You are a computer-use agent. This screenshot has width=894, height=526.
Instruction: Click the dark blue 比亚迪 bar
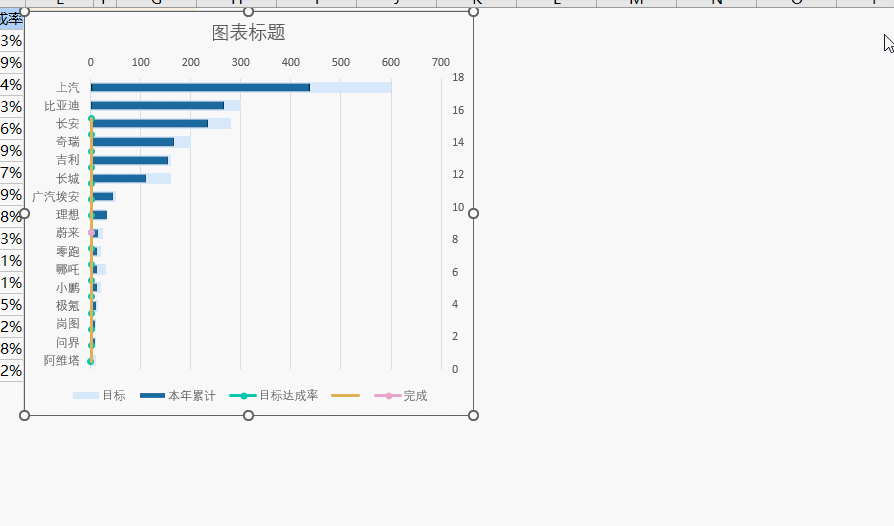(x=157, y=105)
